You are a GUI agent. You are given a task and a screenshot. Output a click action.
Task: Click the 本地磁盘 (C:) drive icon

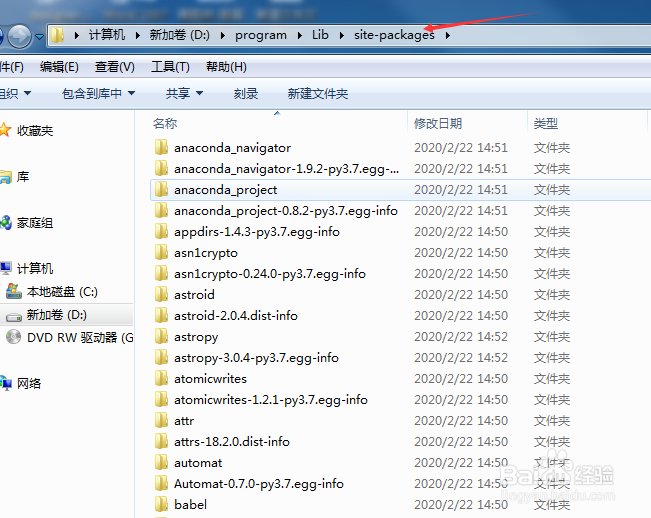pyautogui.click(x=14, y=291)
